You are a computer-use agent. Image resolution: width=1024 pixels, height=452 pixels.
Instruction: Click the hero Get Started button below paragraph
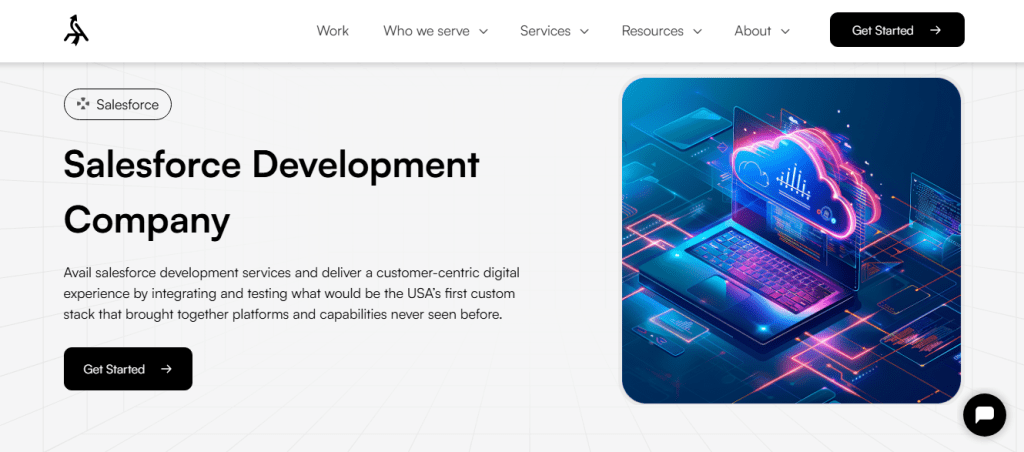[128, 369]
